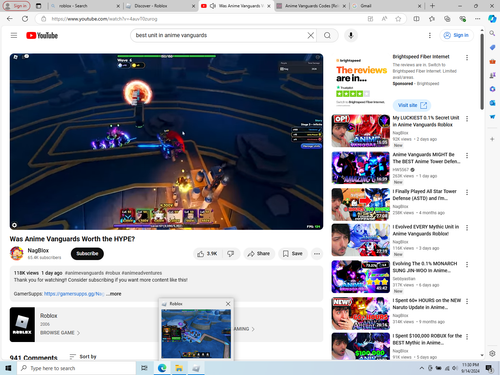
Task: Click Visit site on Brightspeed ad
Action: click(412, 105)
